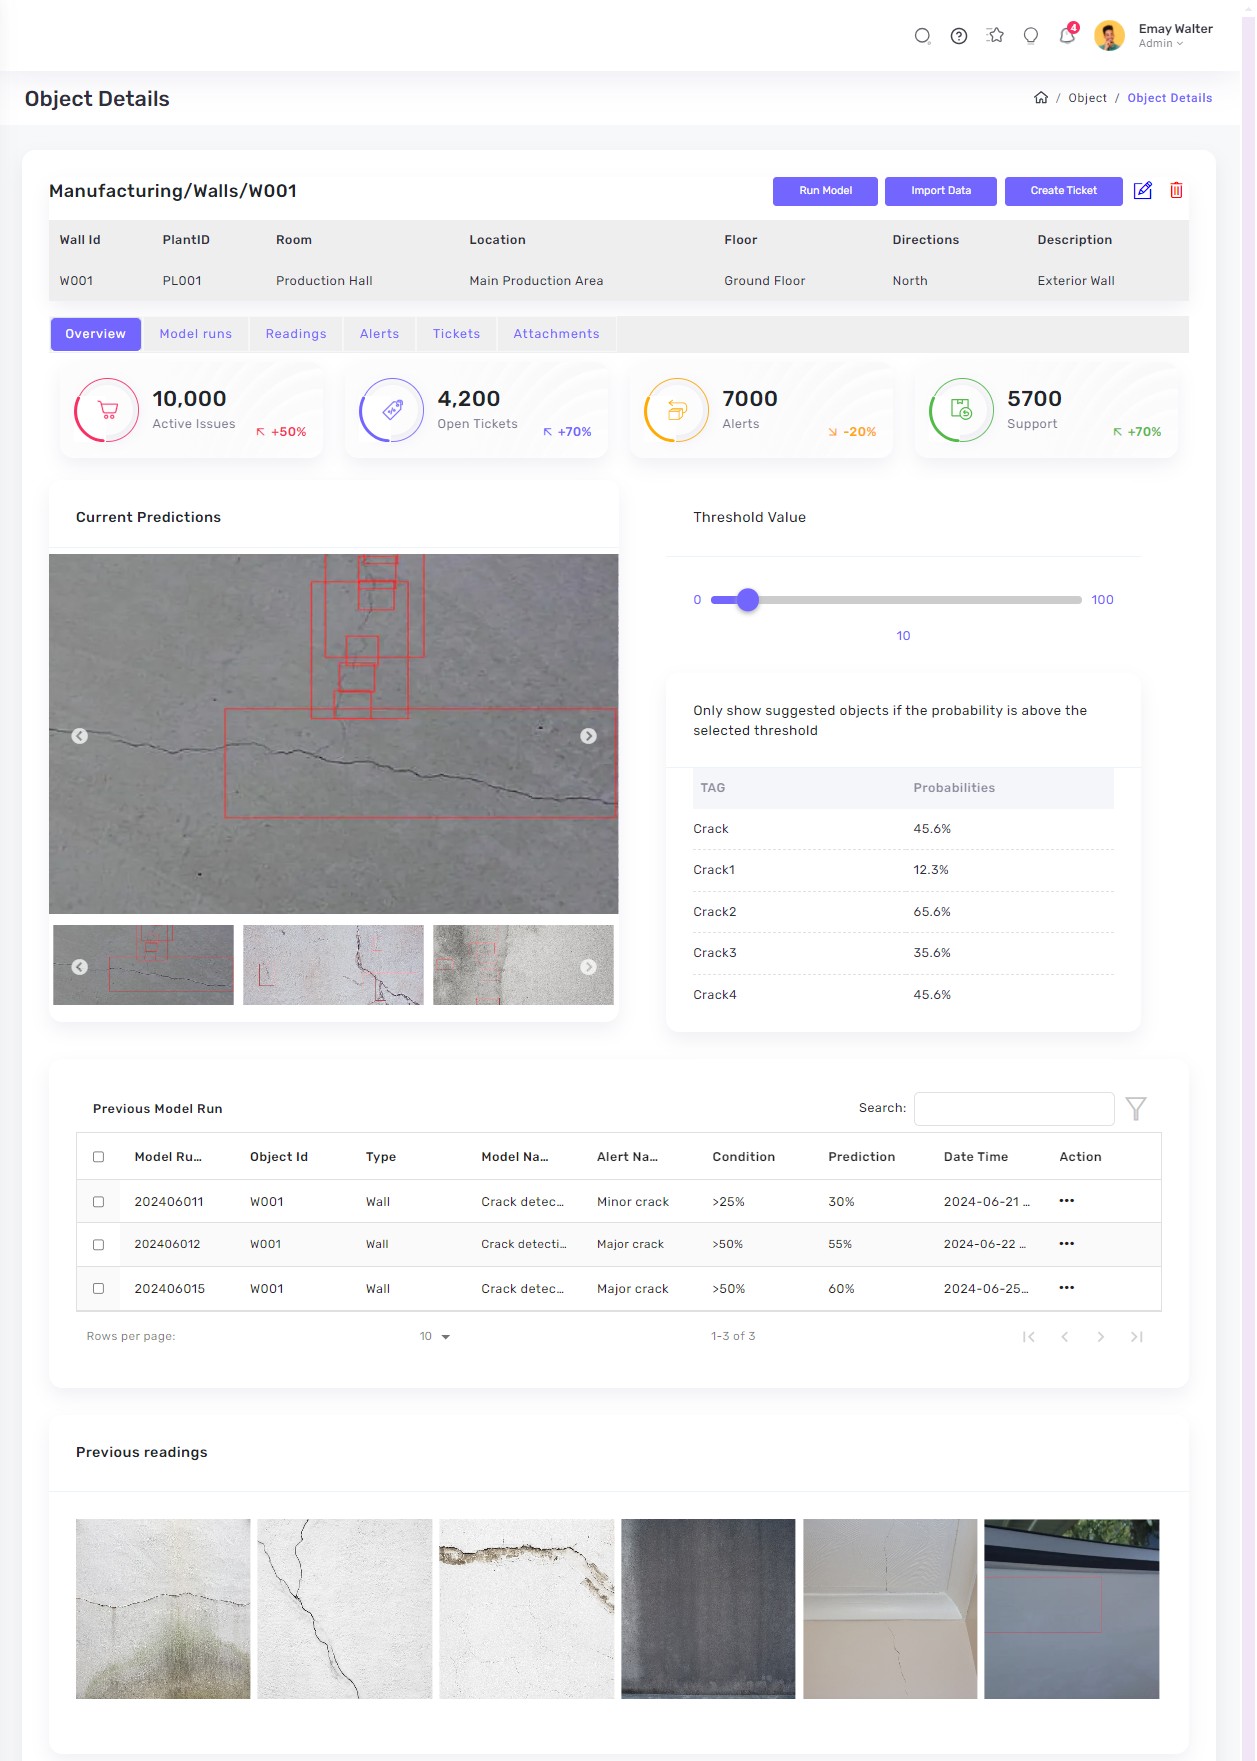Switch to the Model runs tab
The height and width of the screenshot is (1761, 1257).
click(x=195, y=334)
